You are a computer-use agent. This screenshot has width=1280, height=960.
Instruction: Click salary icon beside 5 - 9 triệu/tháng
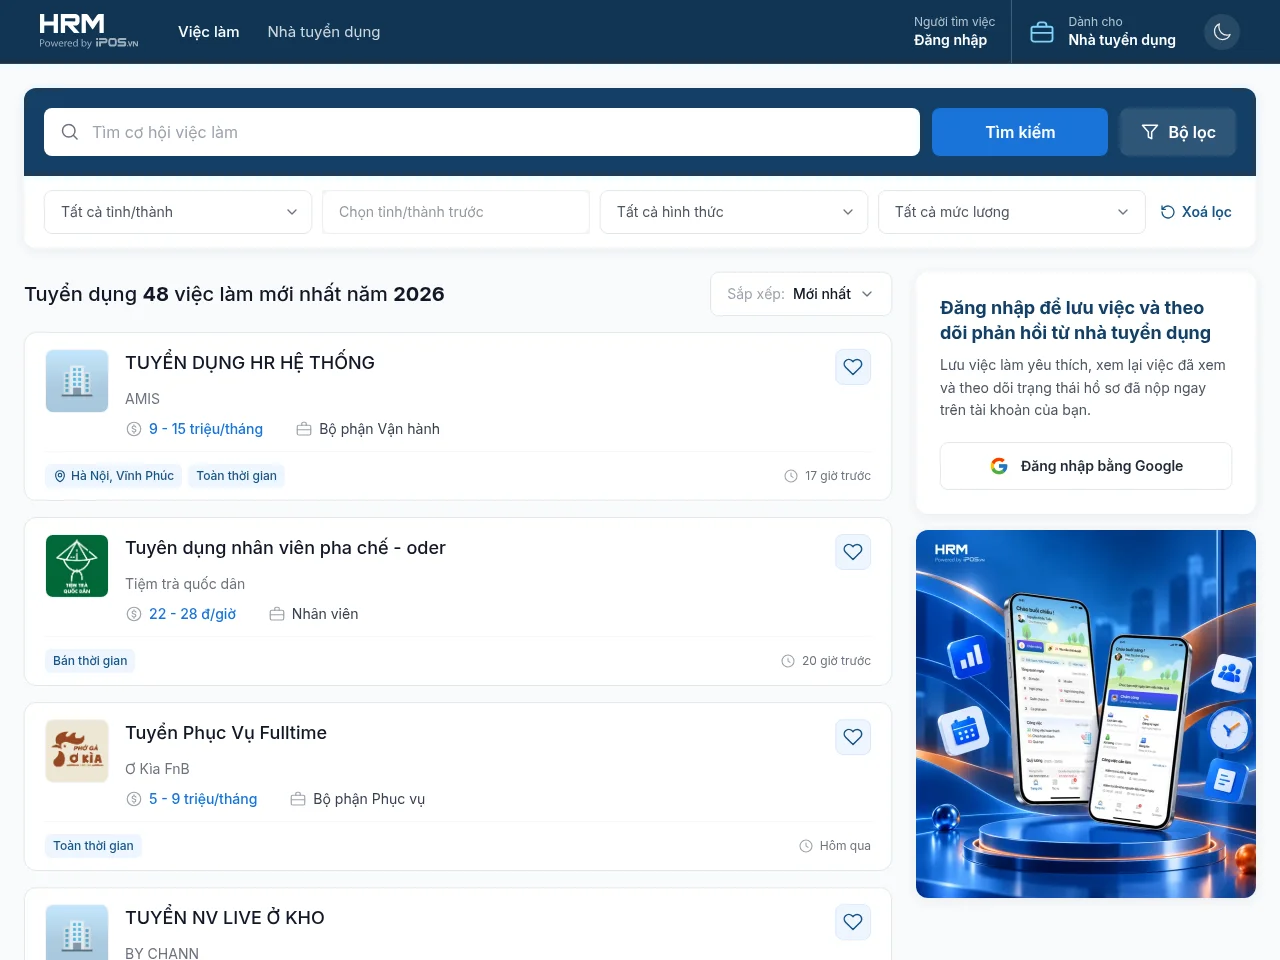(x=134, y=799)
